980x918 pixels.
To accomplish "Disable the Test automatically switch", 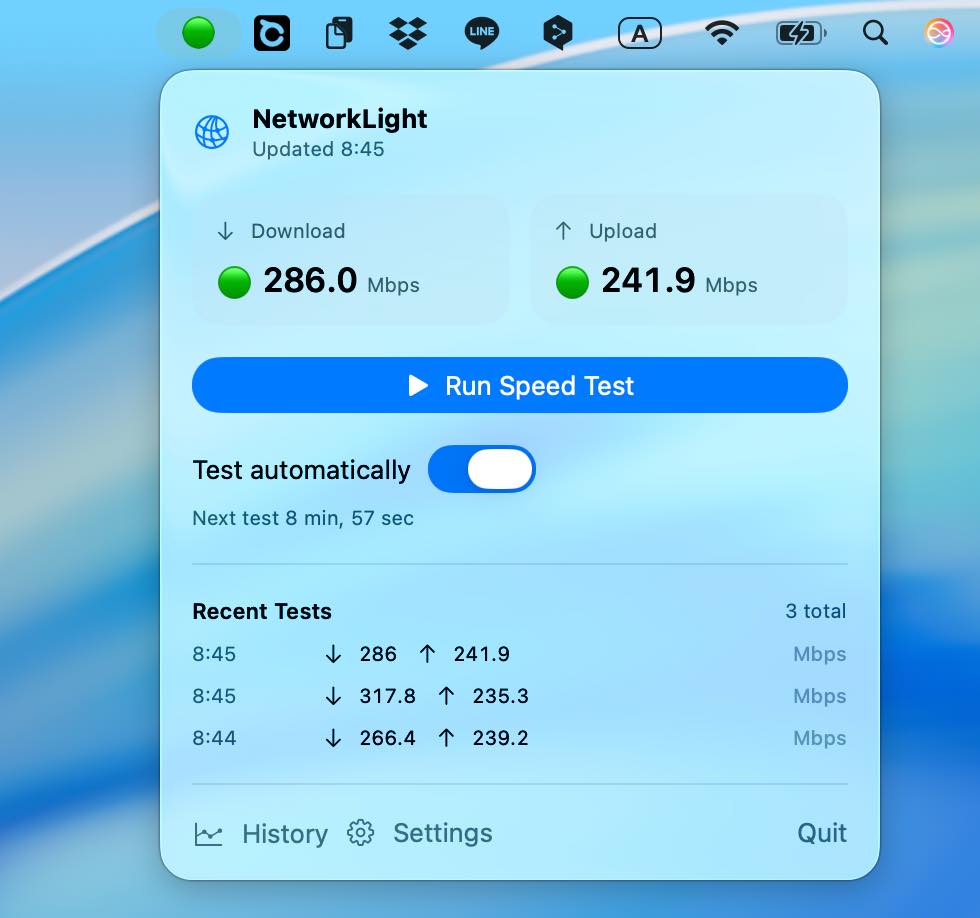I will point(481,469).
